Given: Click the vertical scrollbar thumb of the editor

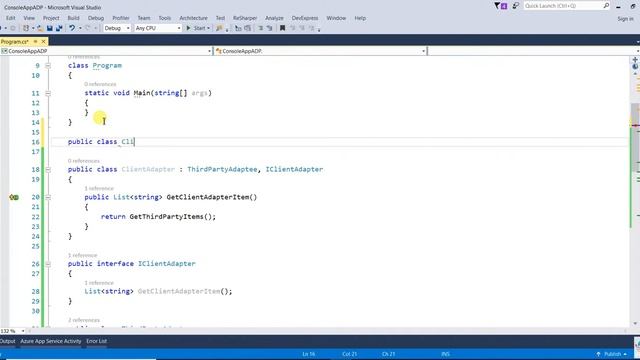Looking at the screenshot, I should 635,139.
